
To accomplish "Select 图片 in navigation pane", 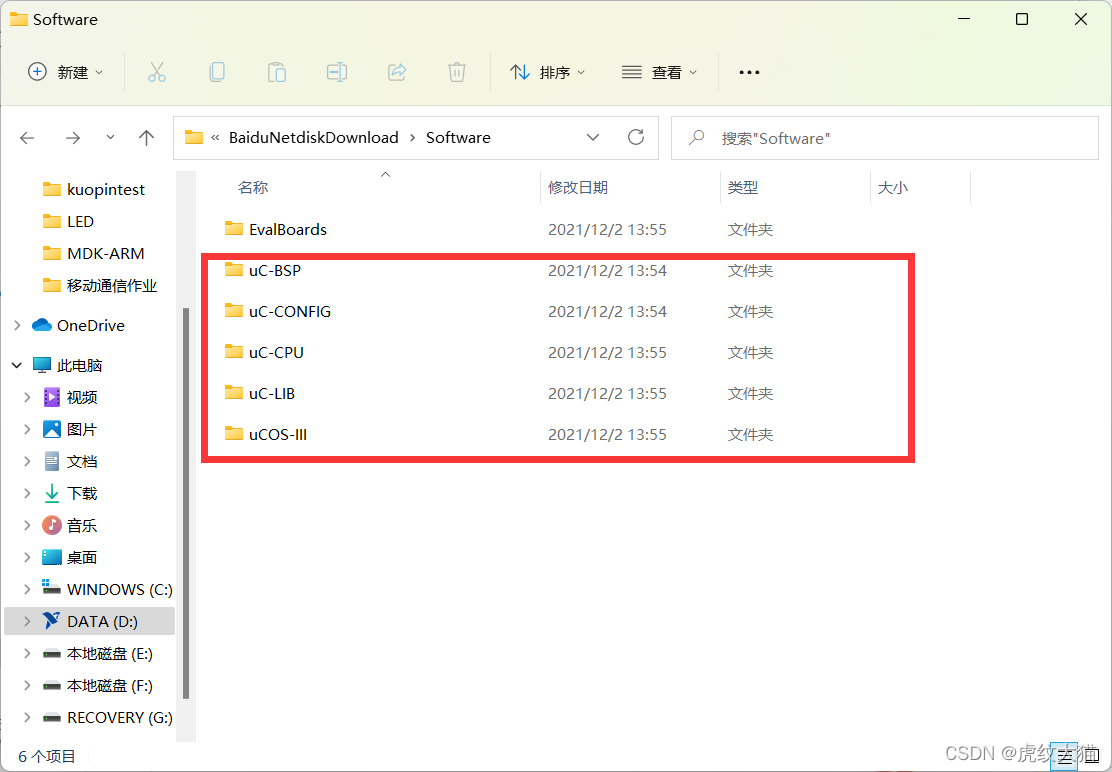I will pos(82,430).
